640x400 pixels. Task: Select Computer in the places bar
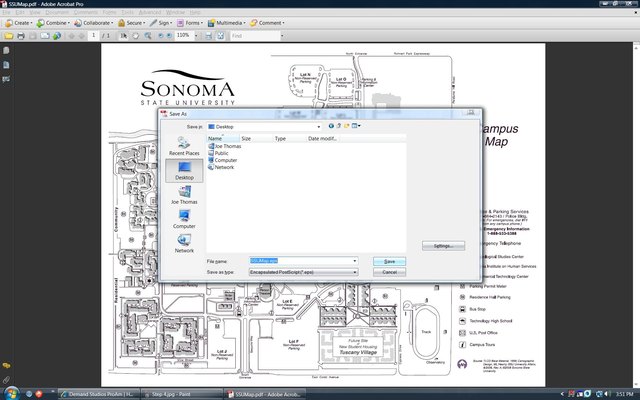[184, 219]
